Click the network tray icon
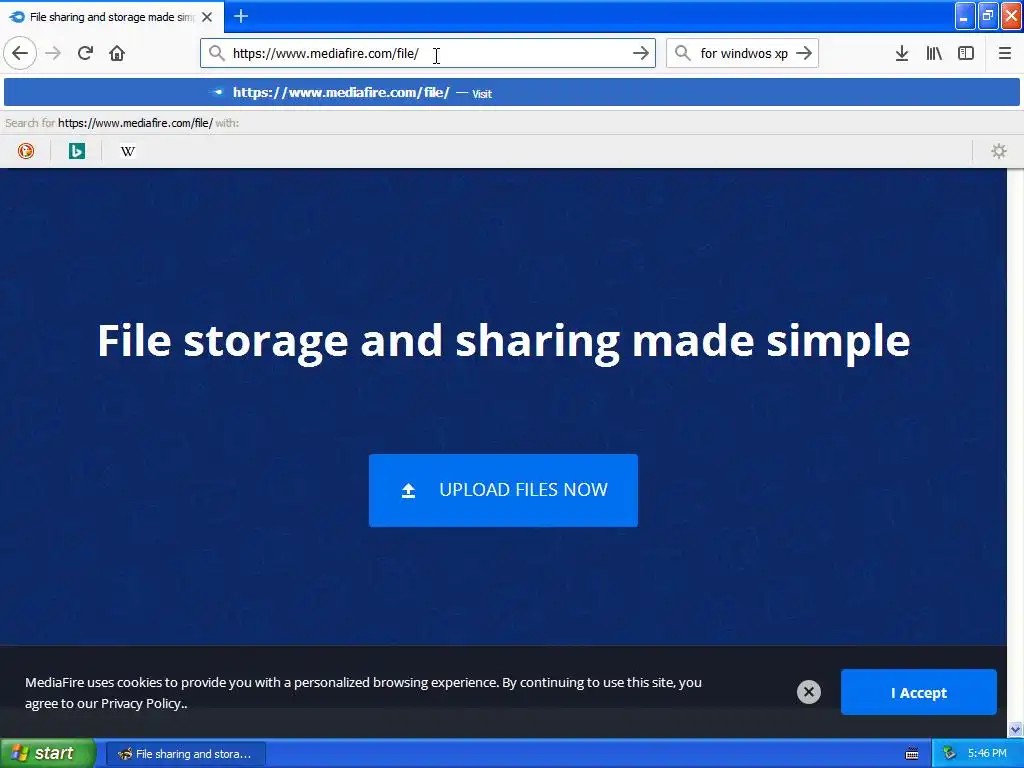The height and width of the screenshot is (768, 1024). pyautogui.click(x=950, y=754)
